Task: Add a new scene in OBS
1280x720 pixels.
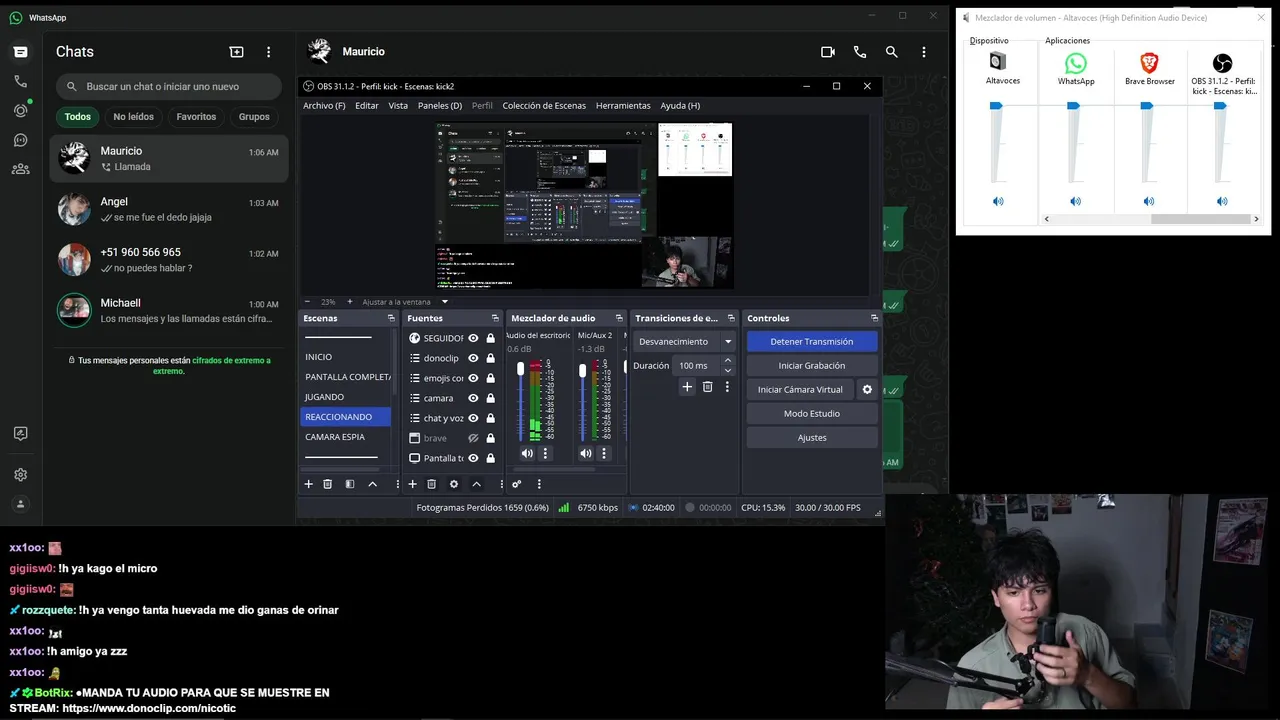Action: 308,484
